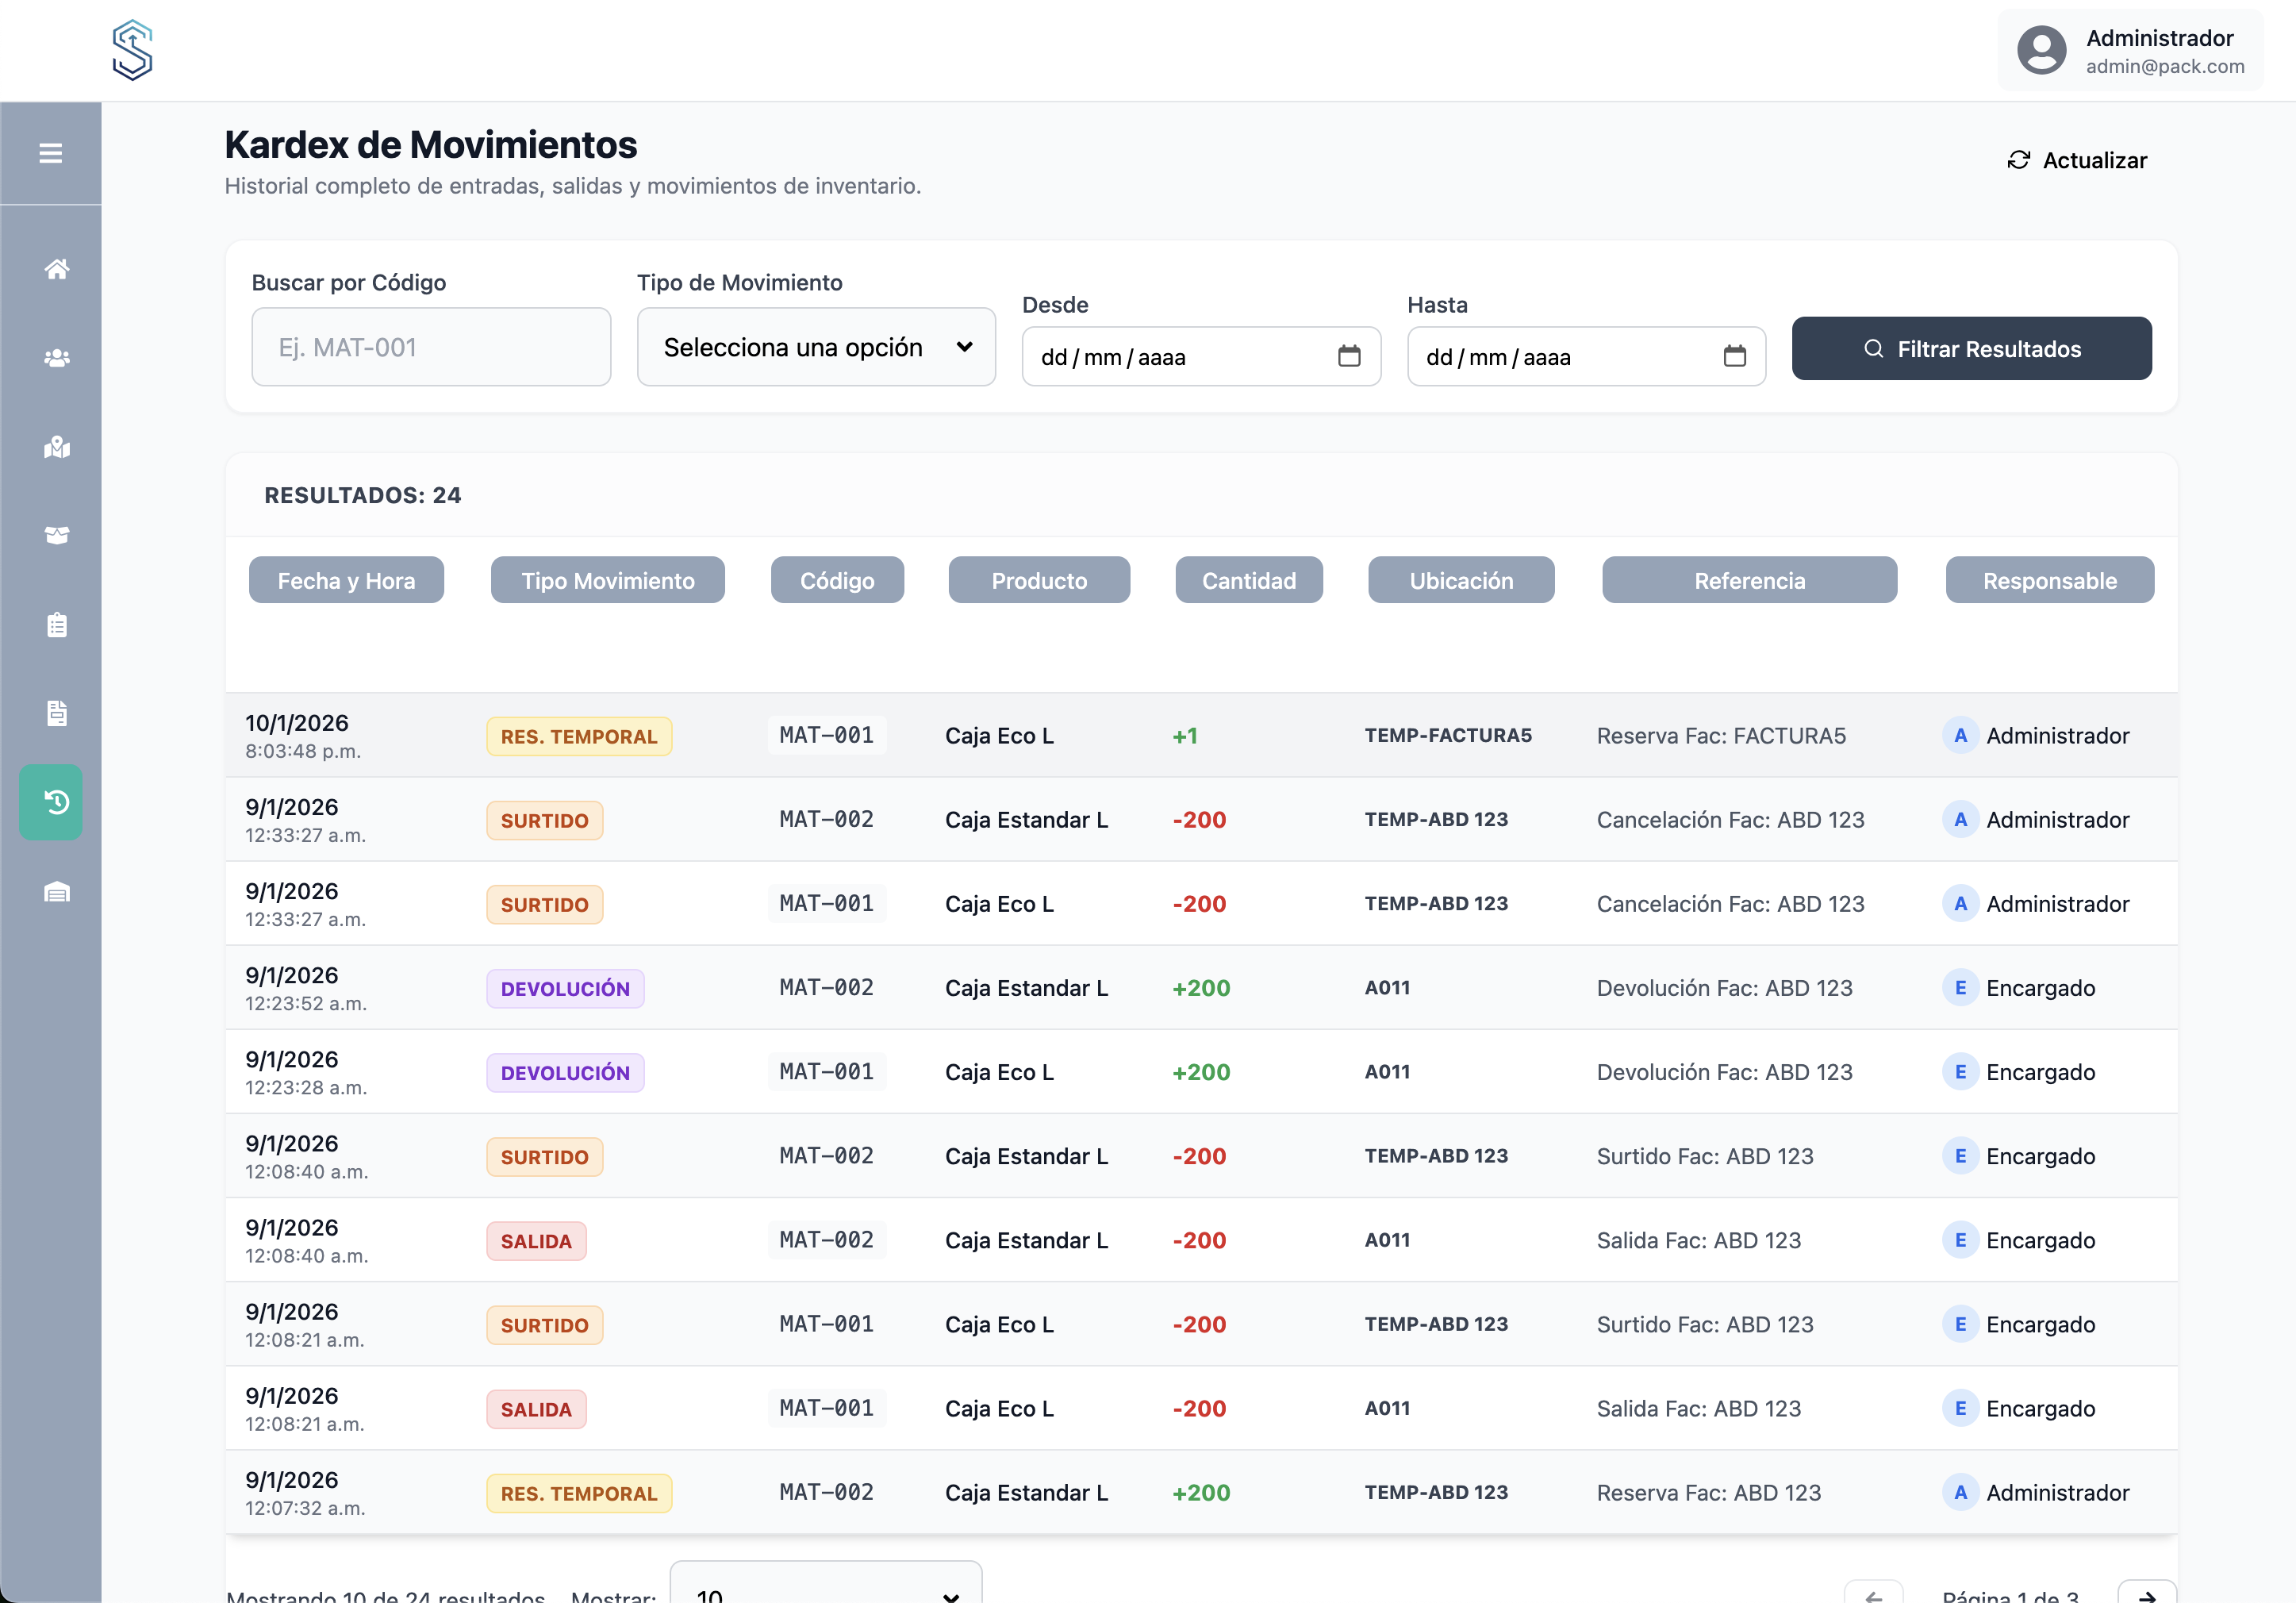Open the home icon in sidebar
The height and width of the screenshot is (1603, 2296).
point(57,269)
